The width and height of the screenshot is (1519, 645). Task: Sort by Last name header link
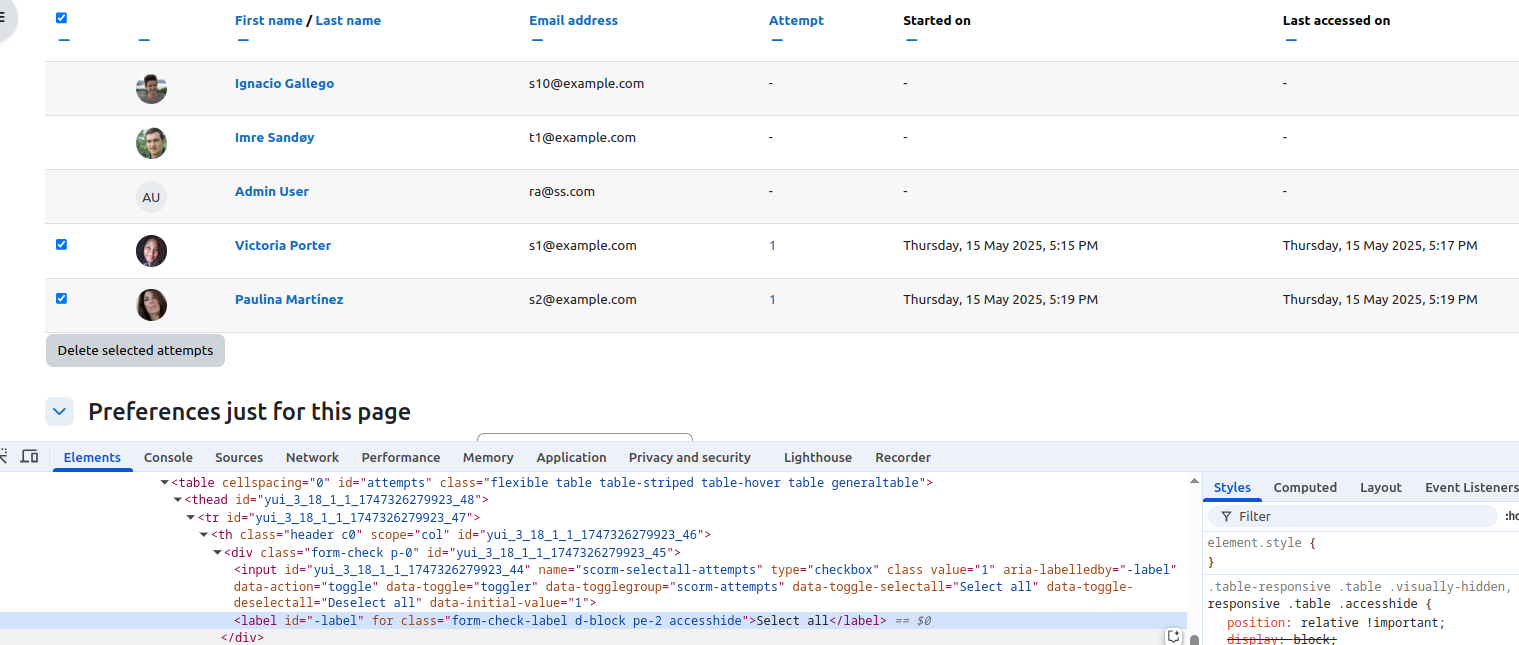pos(348,20)
